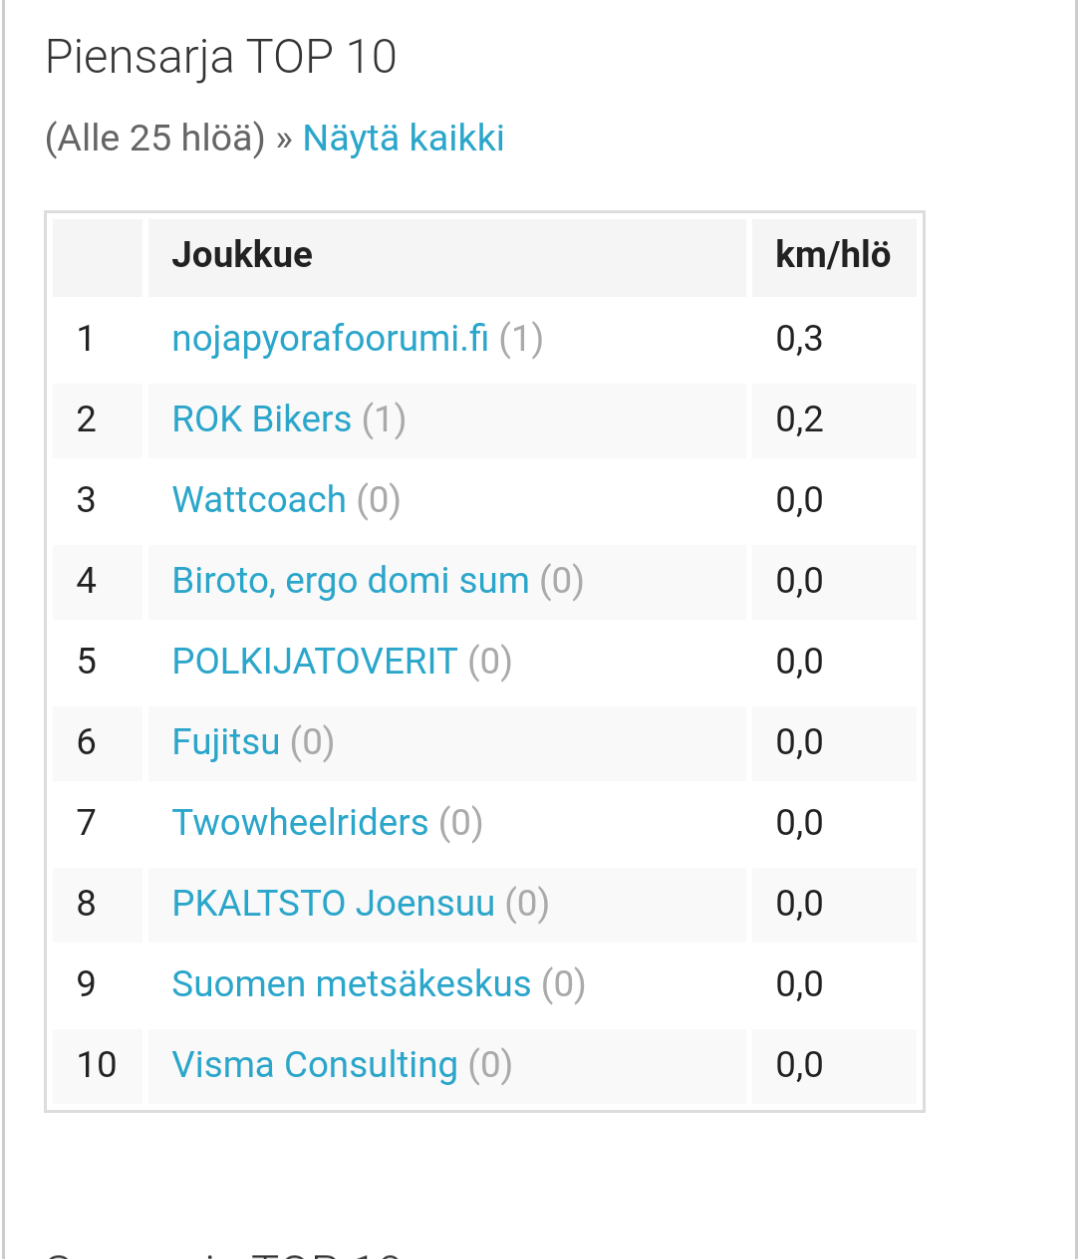
Task: Click rank number 5 cell
Action: [x=87, y=662]
